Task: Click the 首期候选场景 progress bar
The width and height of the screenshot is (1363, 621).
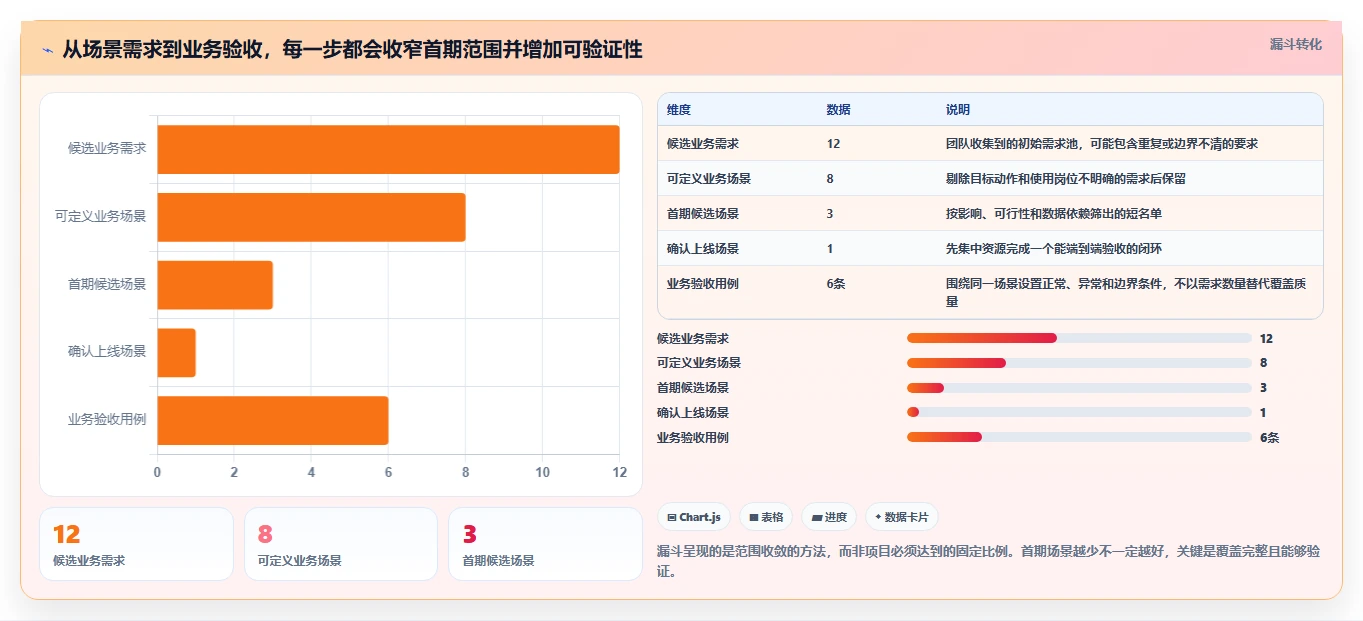Action: [x=1079, y=388]
